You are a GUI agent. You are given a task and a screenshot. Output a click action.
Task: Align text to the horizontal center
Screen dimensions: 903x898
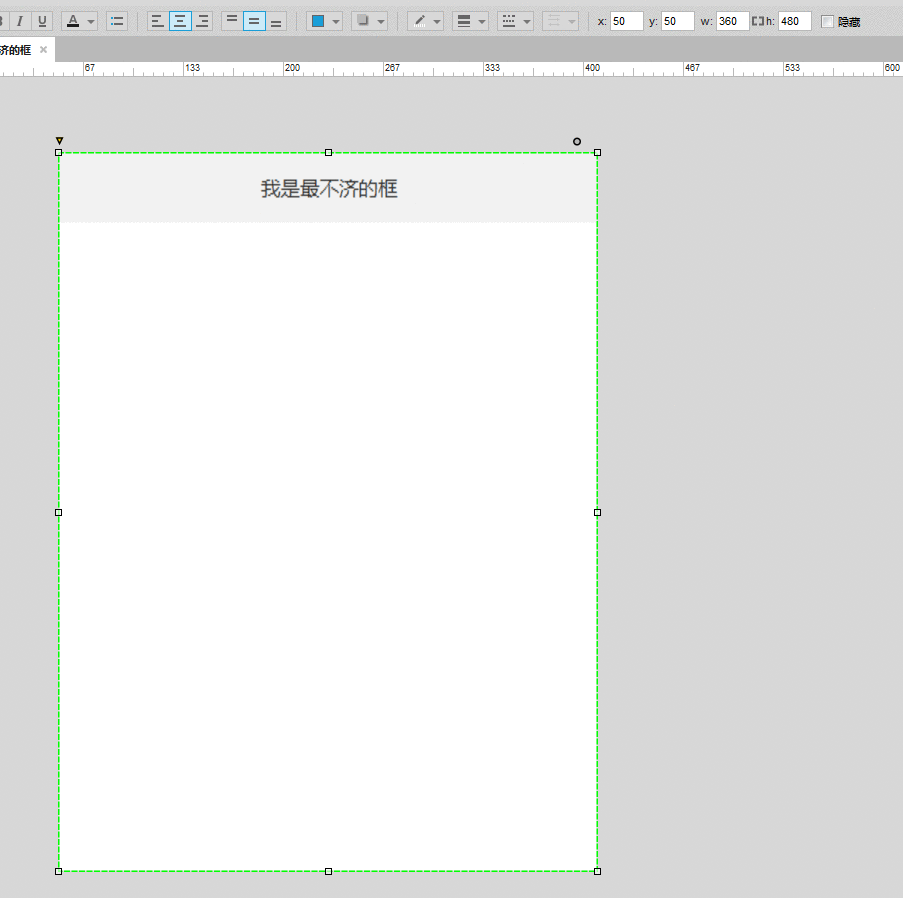[180, 21]
